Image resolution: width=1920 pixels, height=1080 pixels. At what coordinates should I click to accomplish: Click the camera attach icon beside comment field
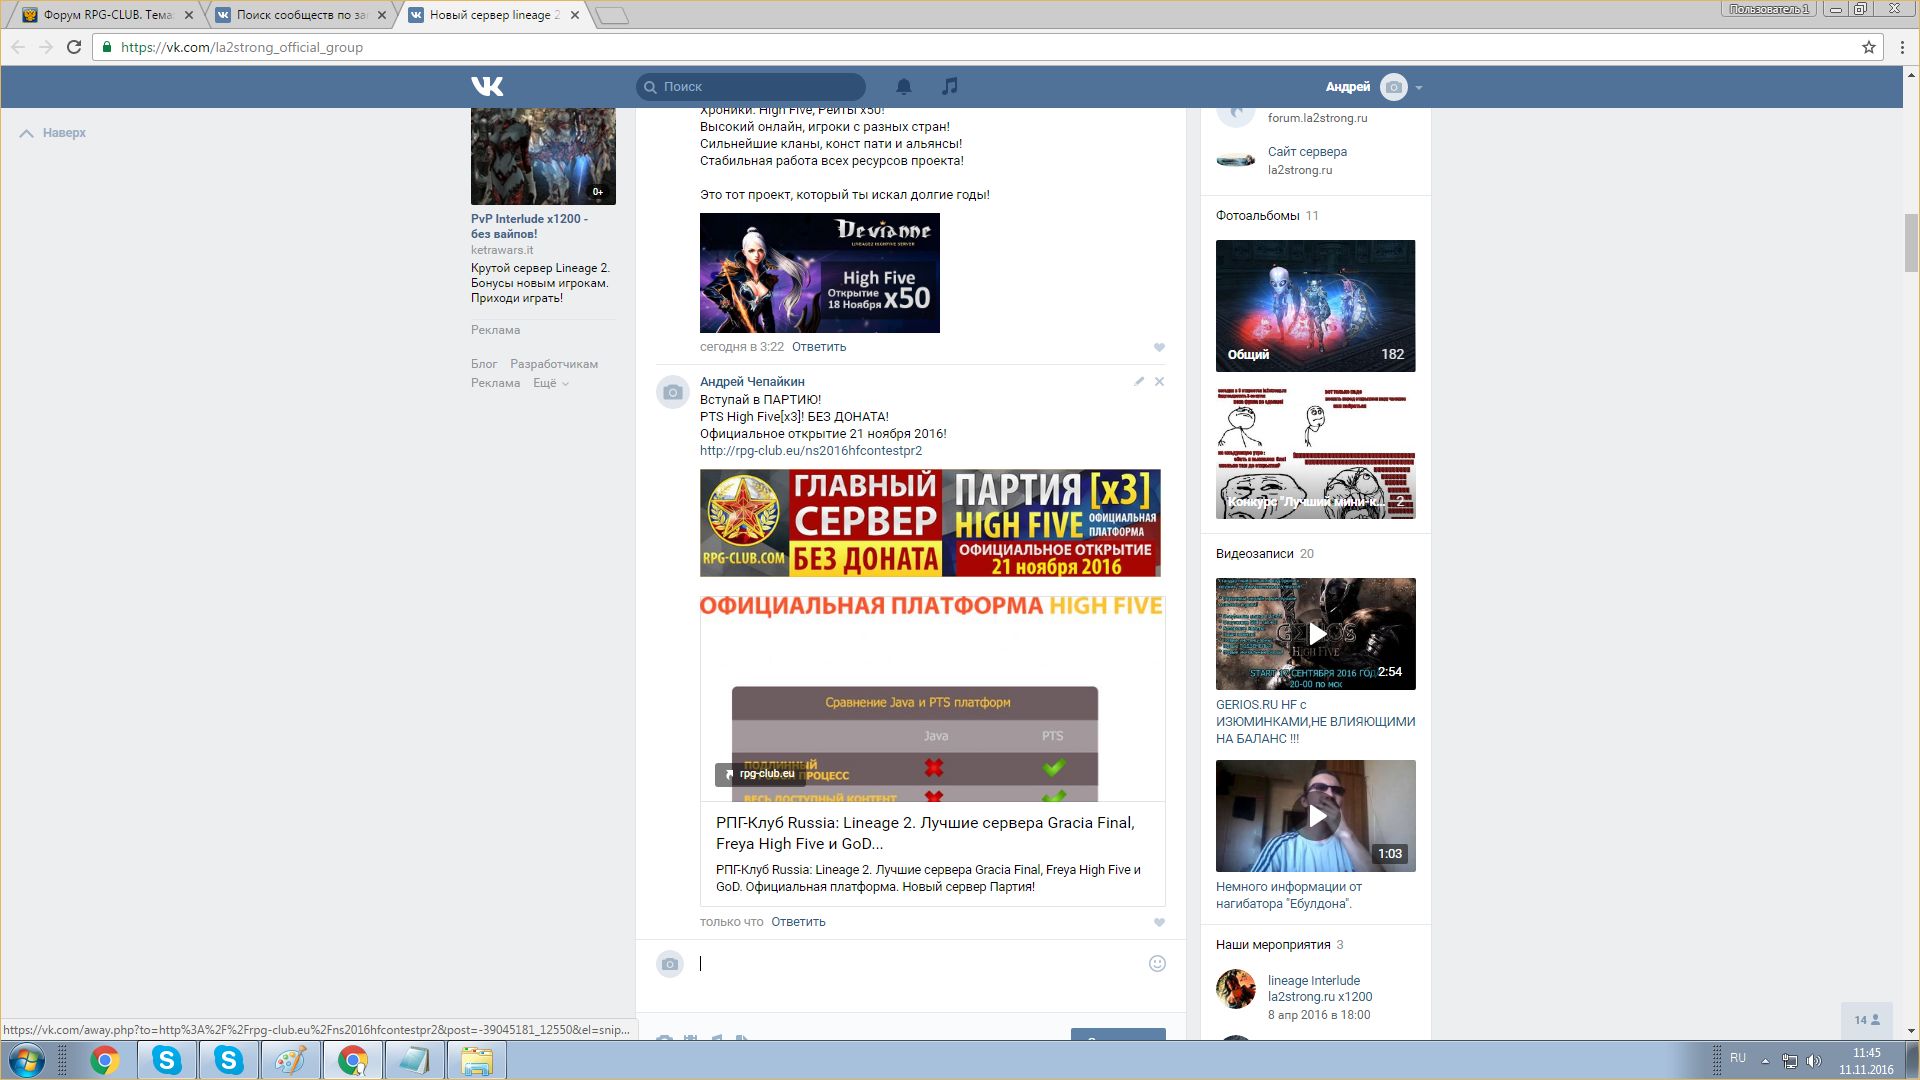[x=670, y=964]
